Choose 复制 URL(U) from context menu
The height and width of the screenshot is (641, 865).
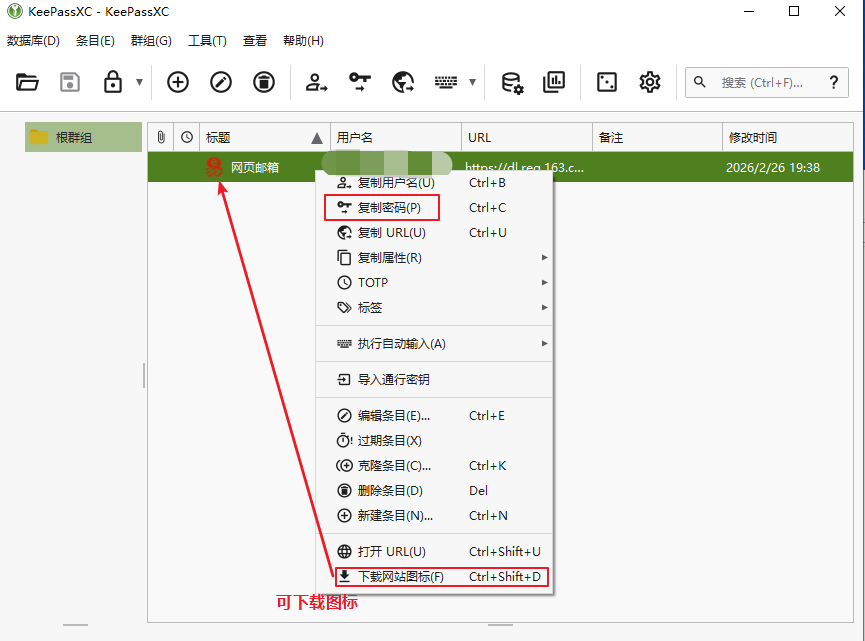(x=434, y=233)
